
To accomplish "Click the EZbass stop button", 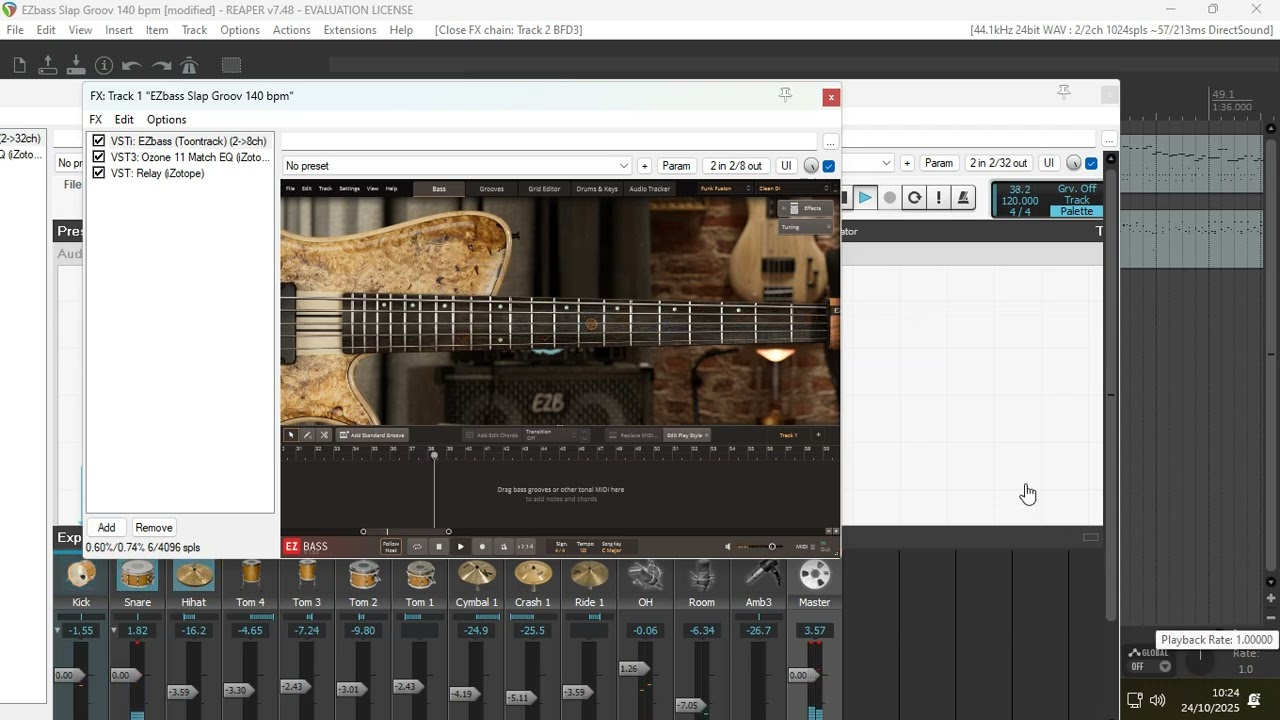I will coord(438,546).
